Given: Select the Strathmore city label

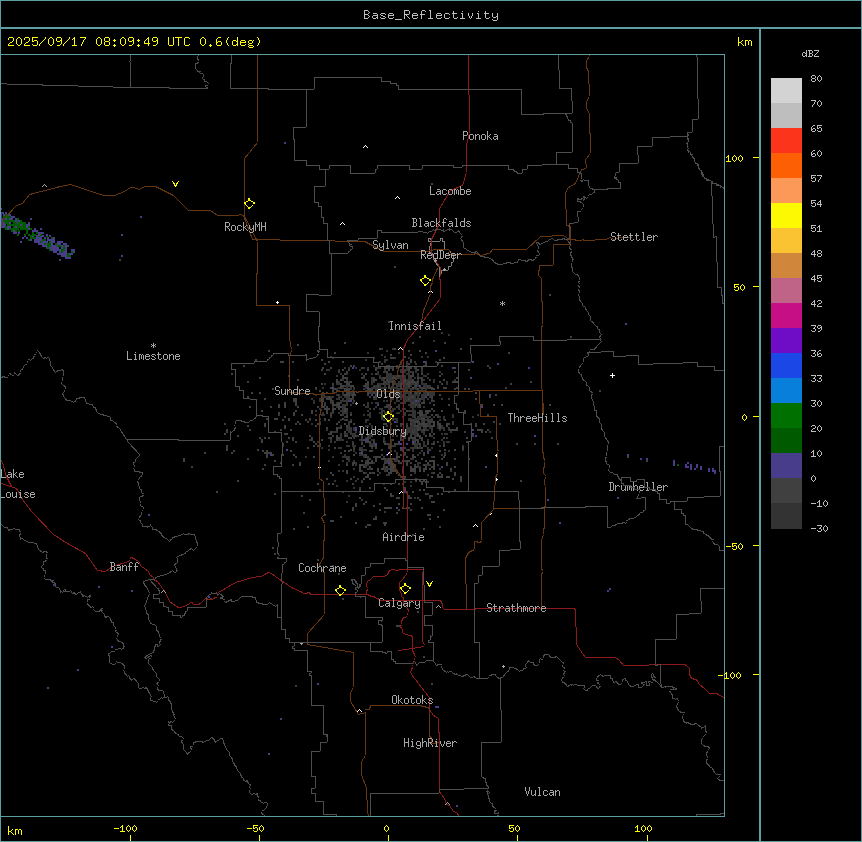Looking at the screenshot, I should point(516,608).
